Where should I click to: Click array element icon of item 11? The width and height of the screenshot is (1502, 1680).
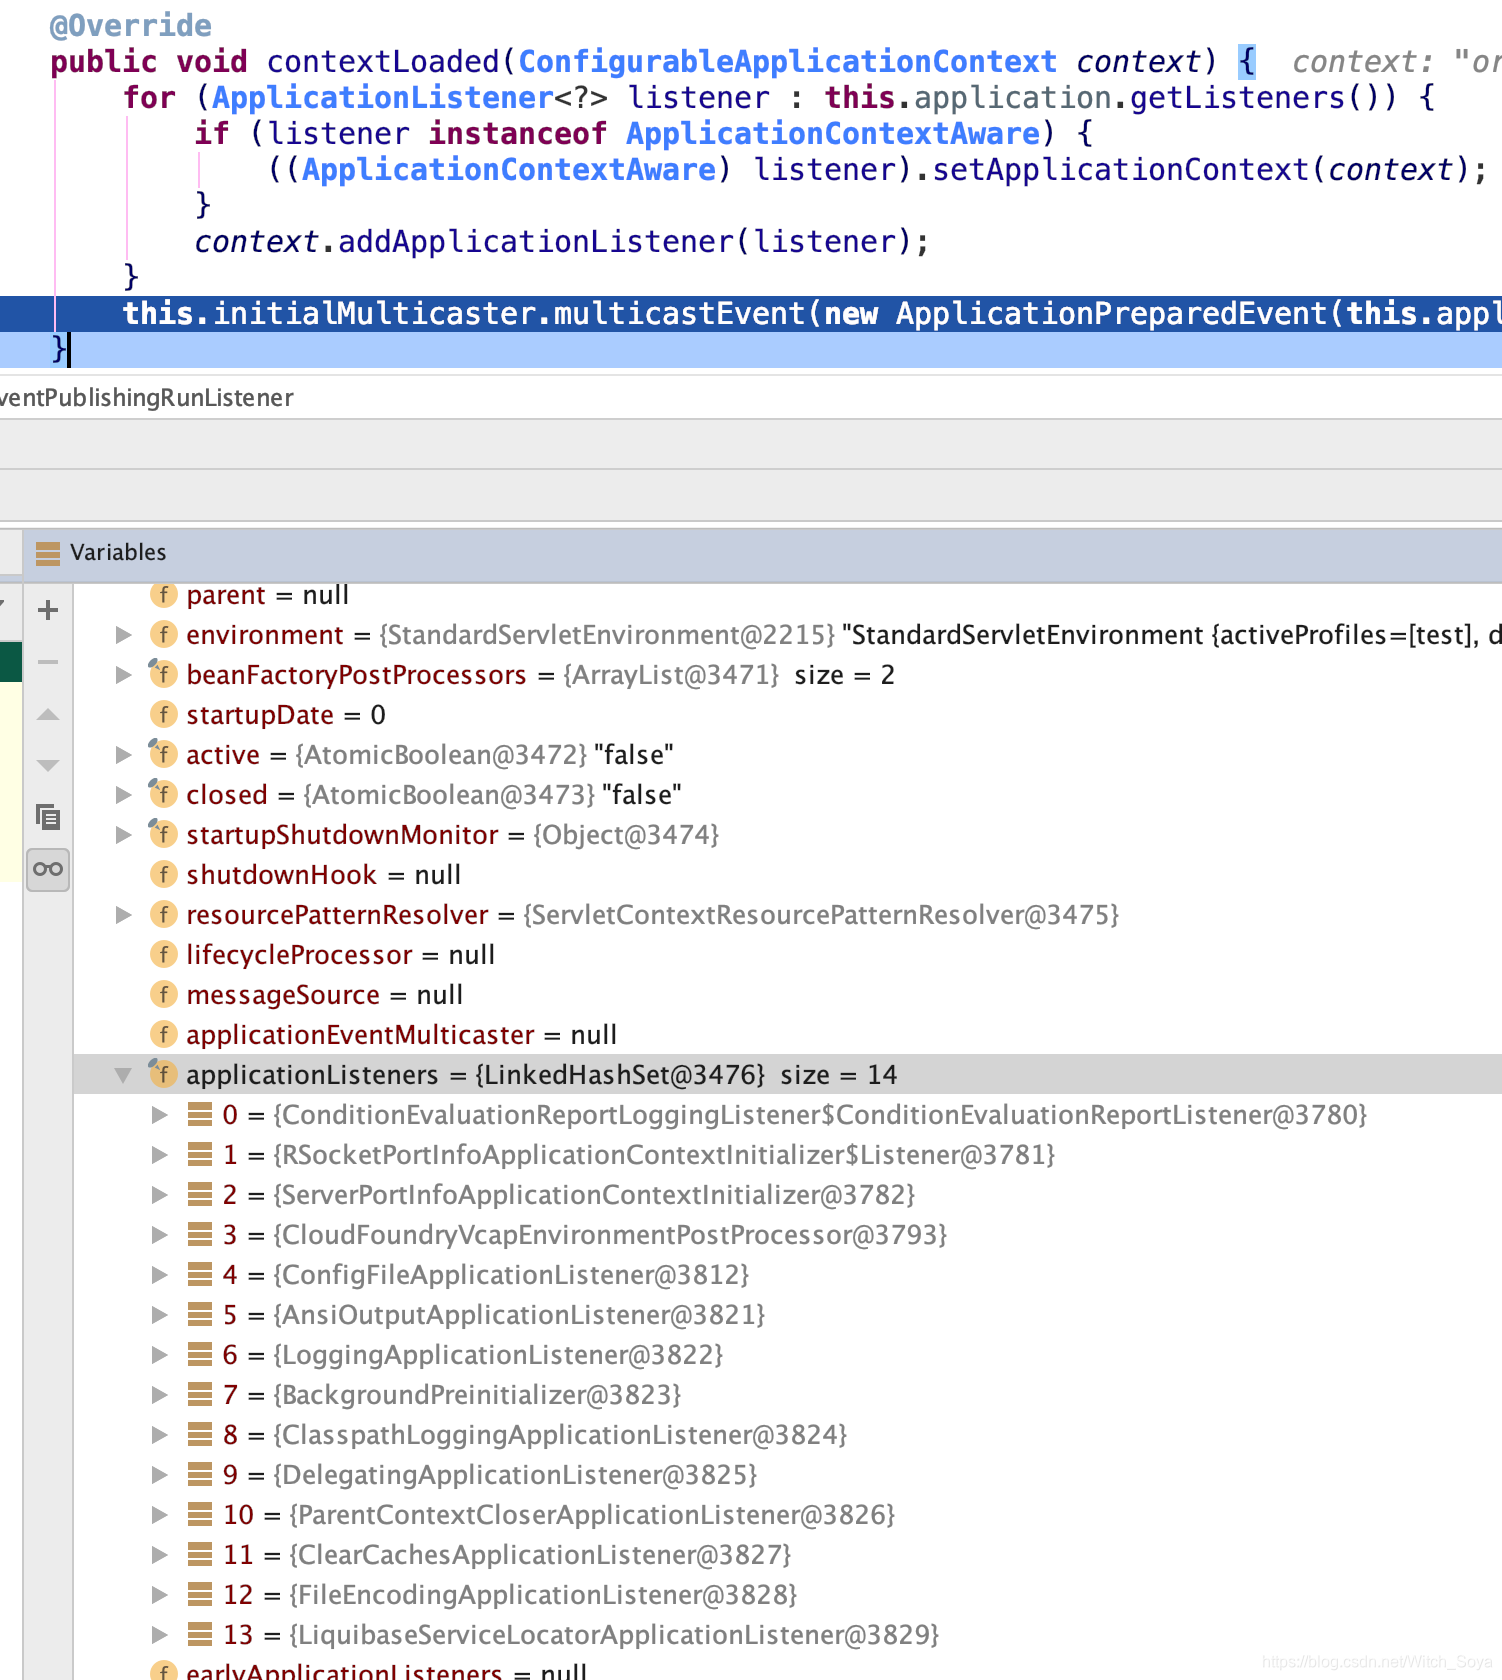200,1555
